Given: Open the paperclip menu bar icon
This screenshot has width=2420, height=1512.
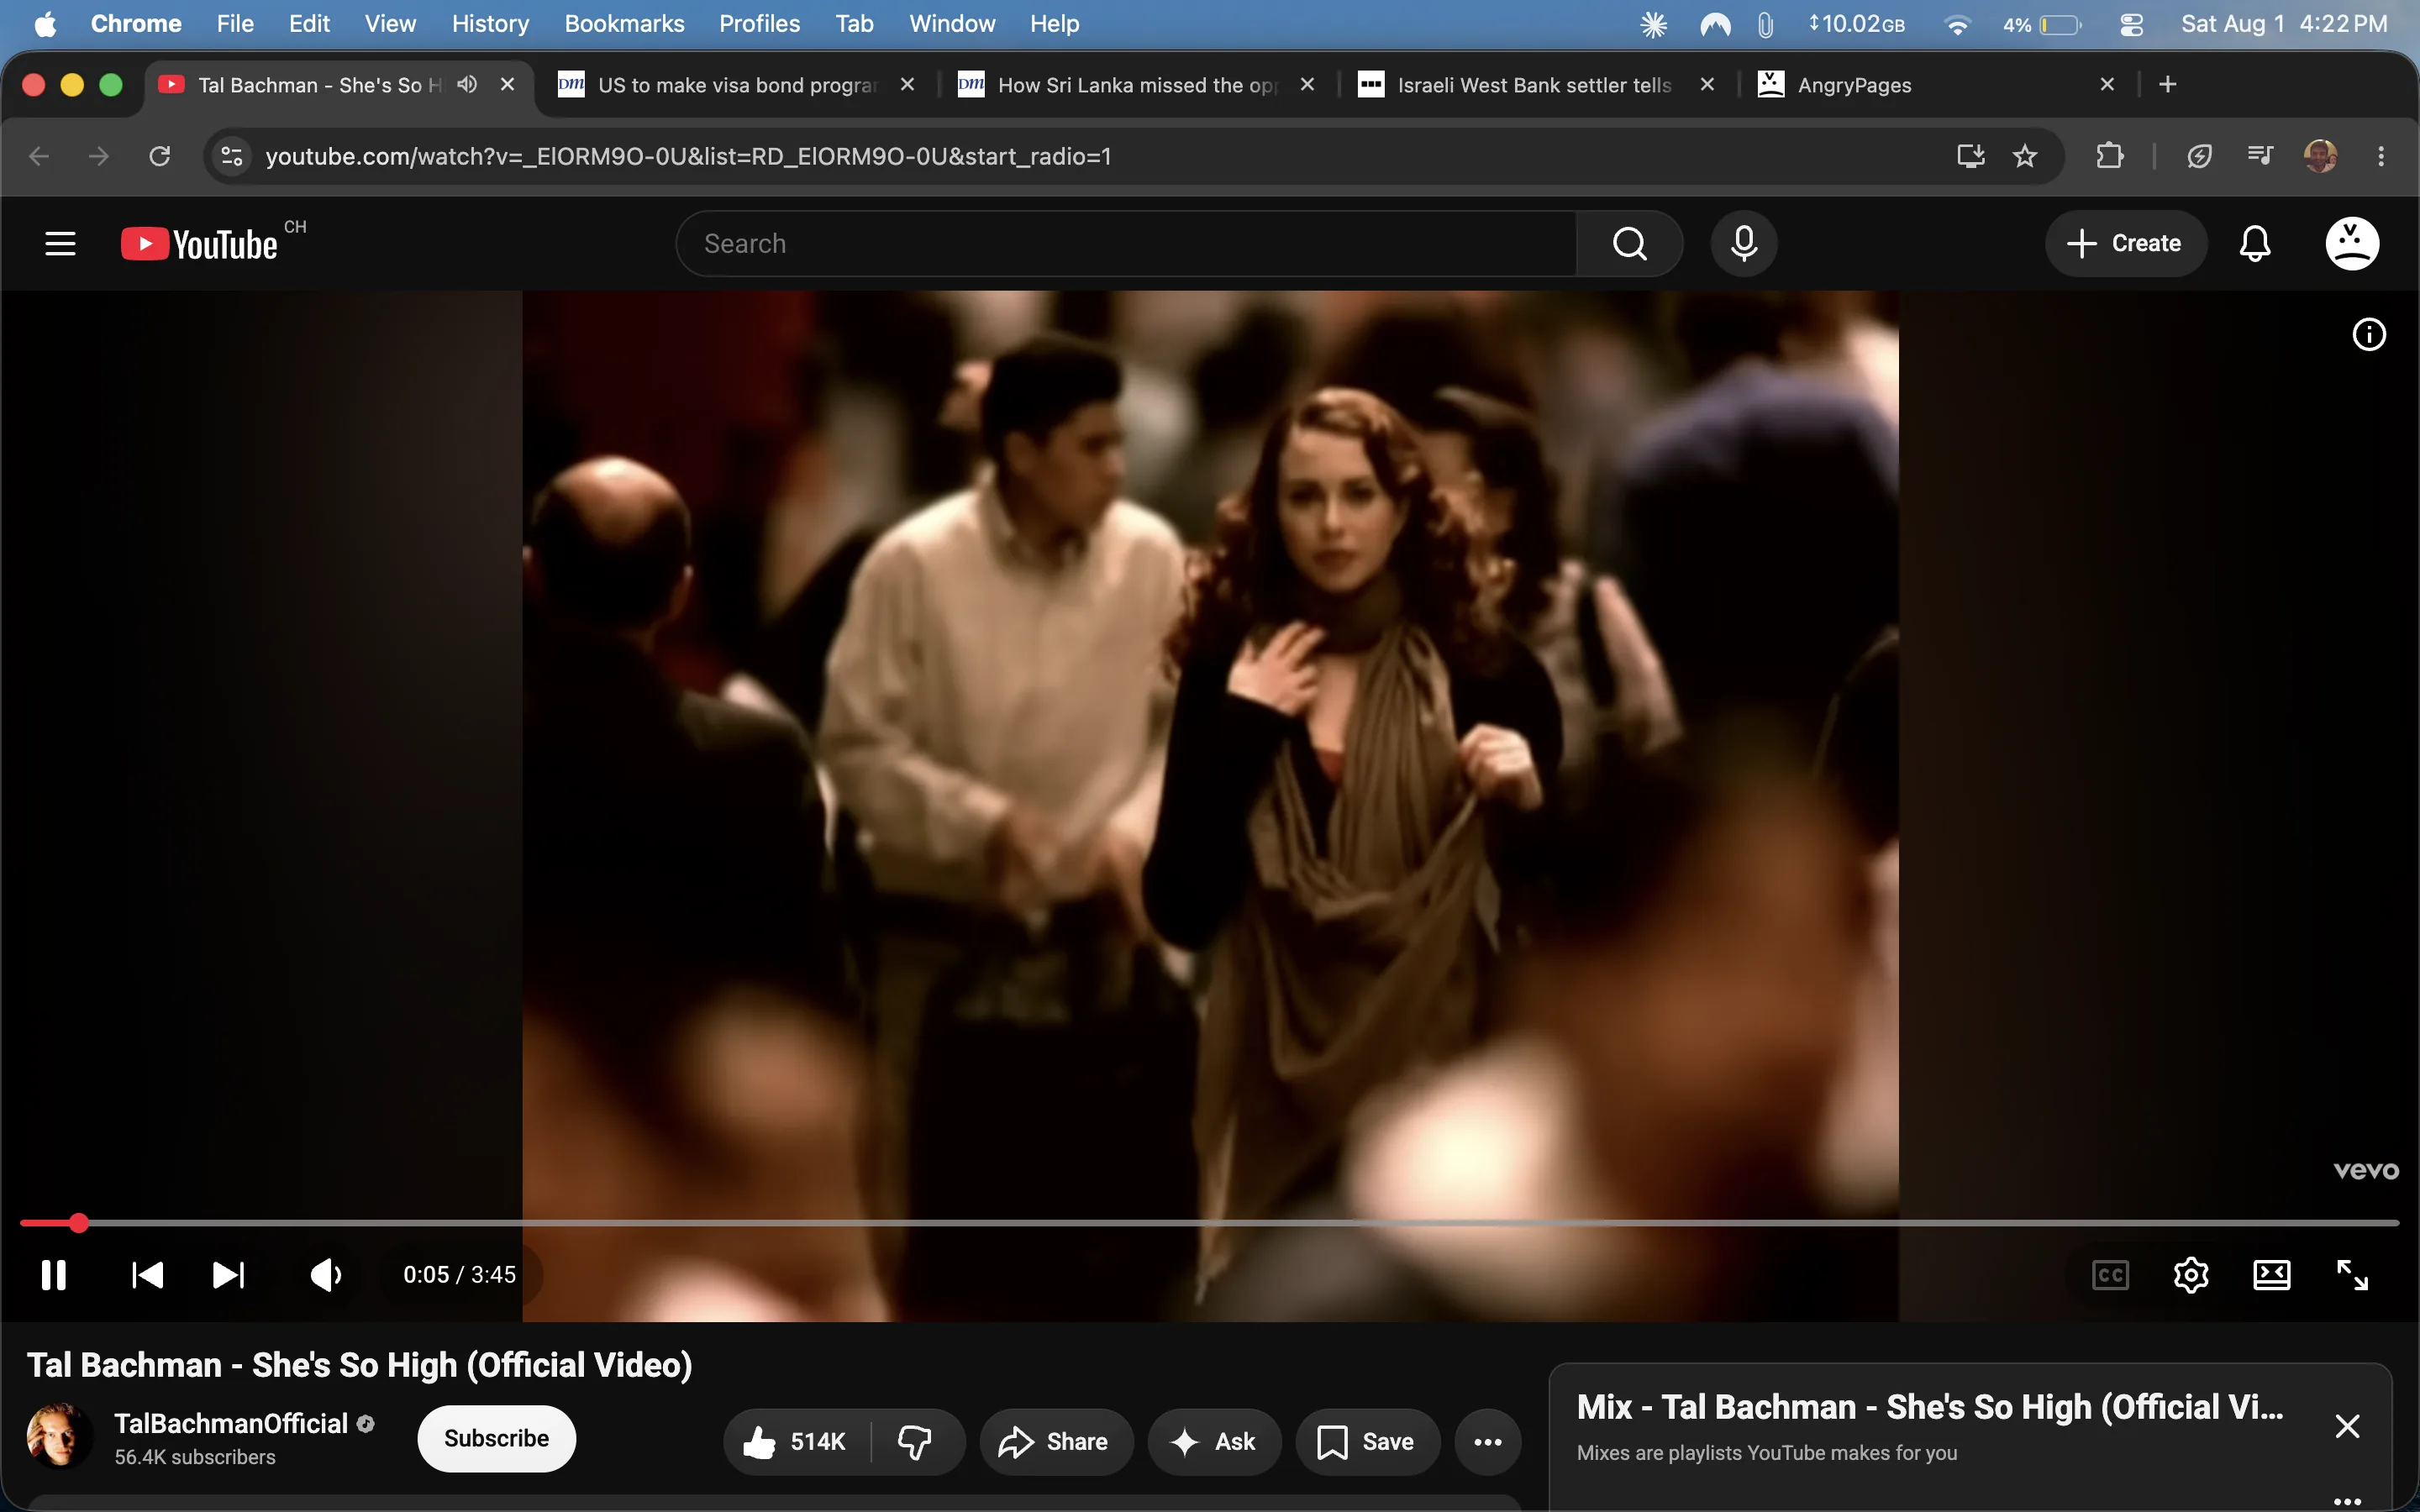Looking at the screenshot, I should click(1766, 24).
